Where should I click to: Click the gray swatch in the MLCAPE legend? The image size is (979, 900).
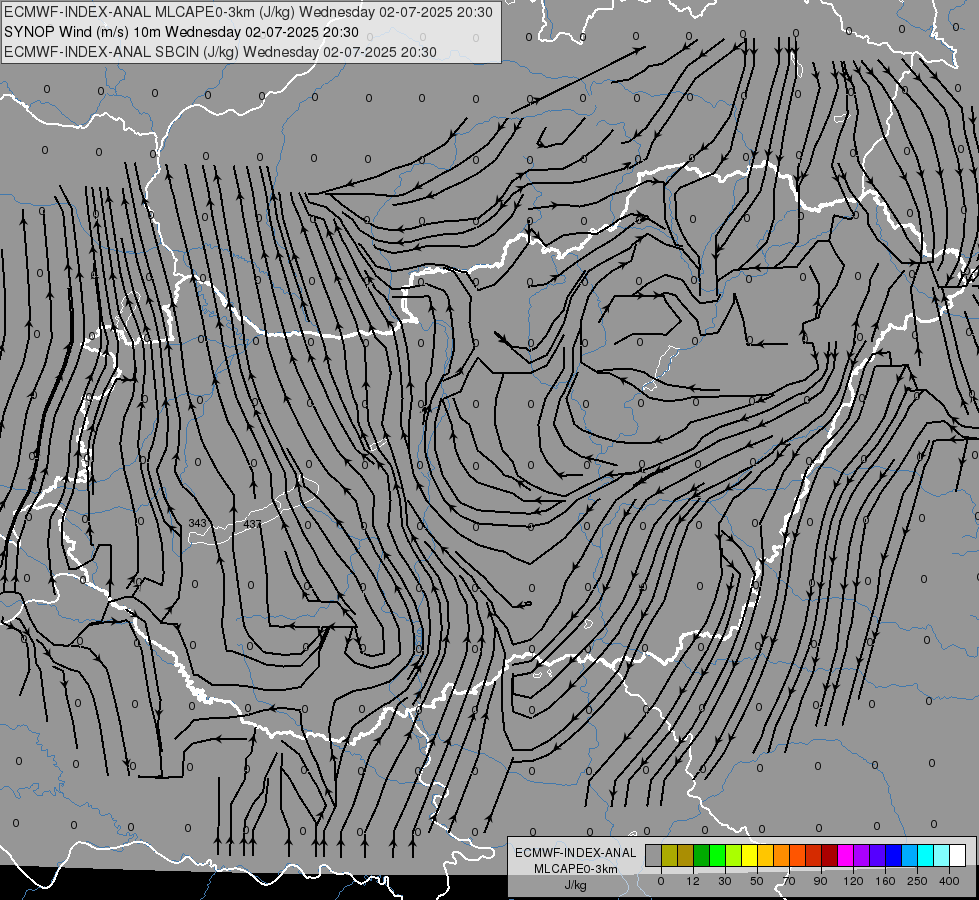[x=653, y=855]
